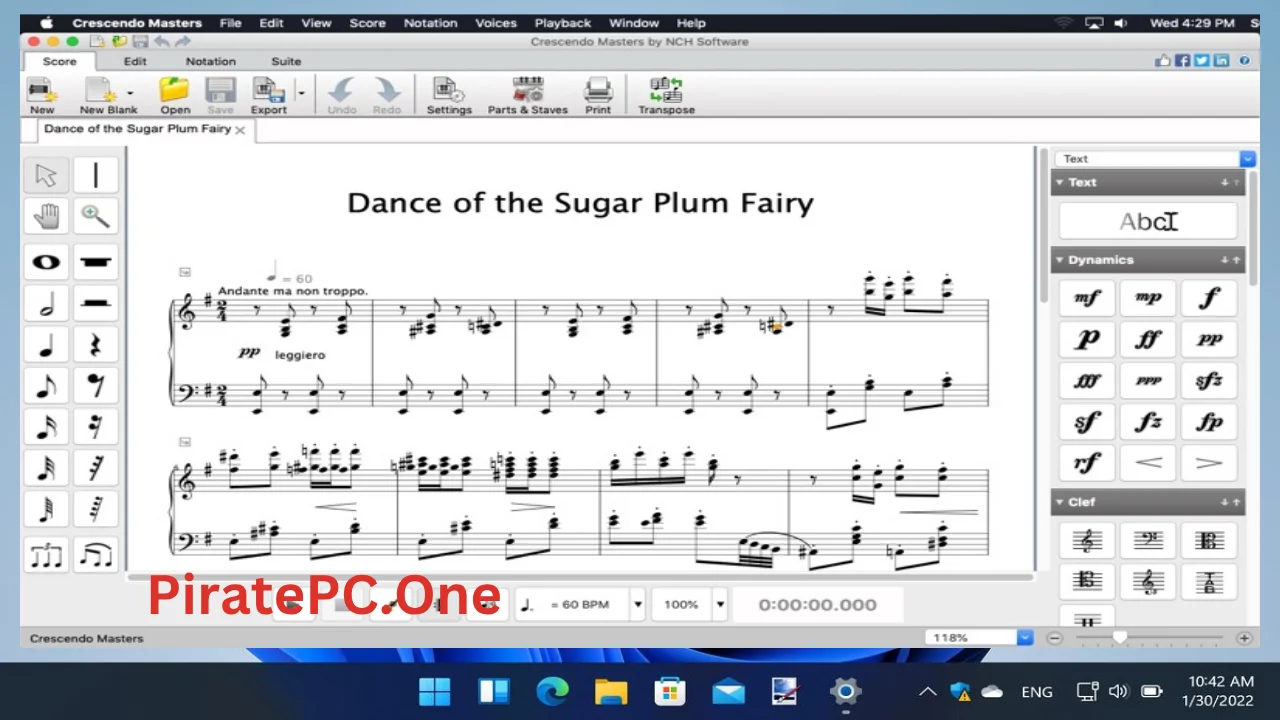Click the score title text

point(580,203)
